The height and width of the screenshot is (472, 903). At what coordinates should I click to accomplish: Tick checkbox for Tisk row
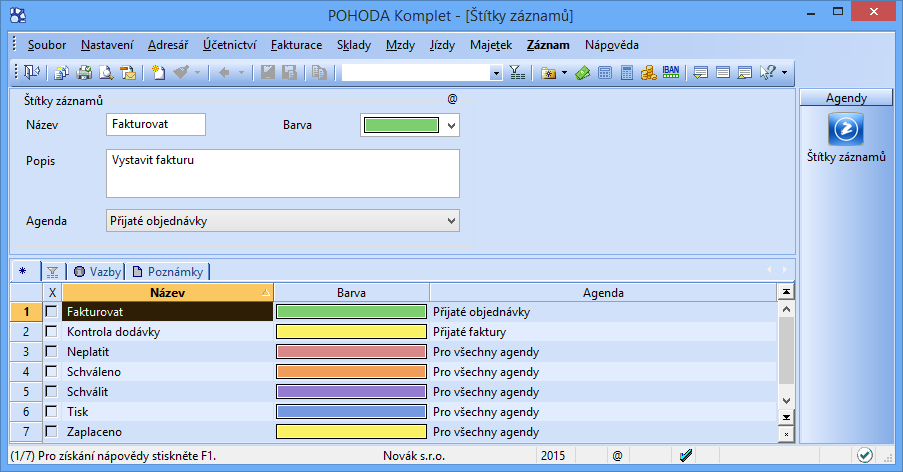pos(51,412)
